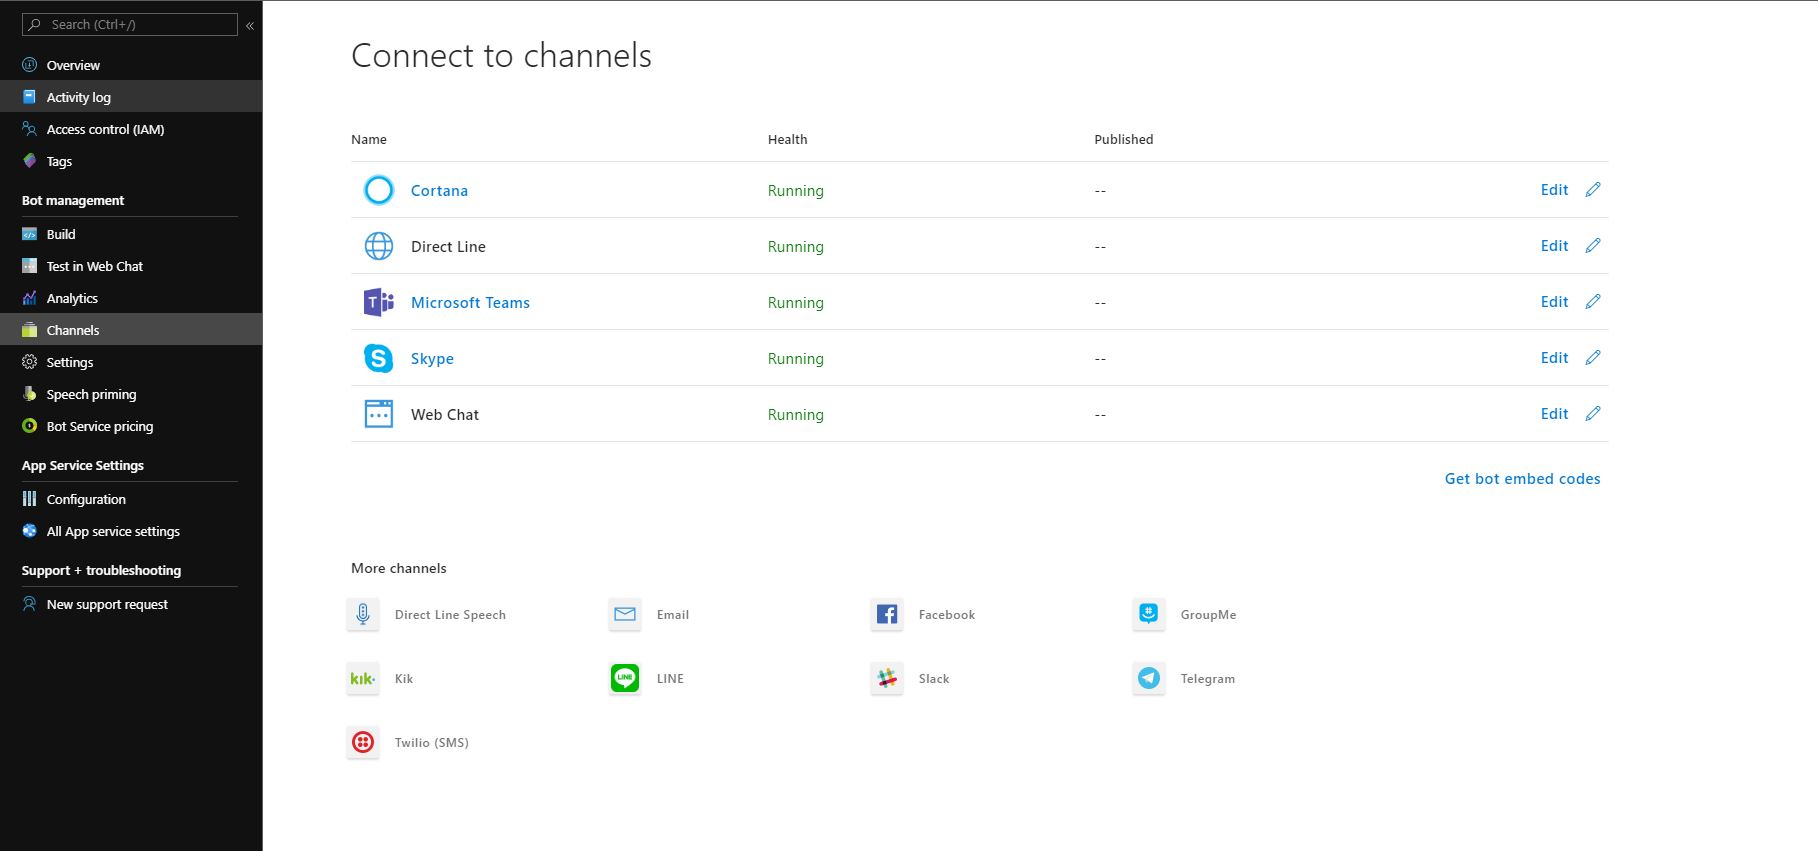1818x851 pixels.
Task: Add the Telegram channel icon
Action: (1149, 678)
